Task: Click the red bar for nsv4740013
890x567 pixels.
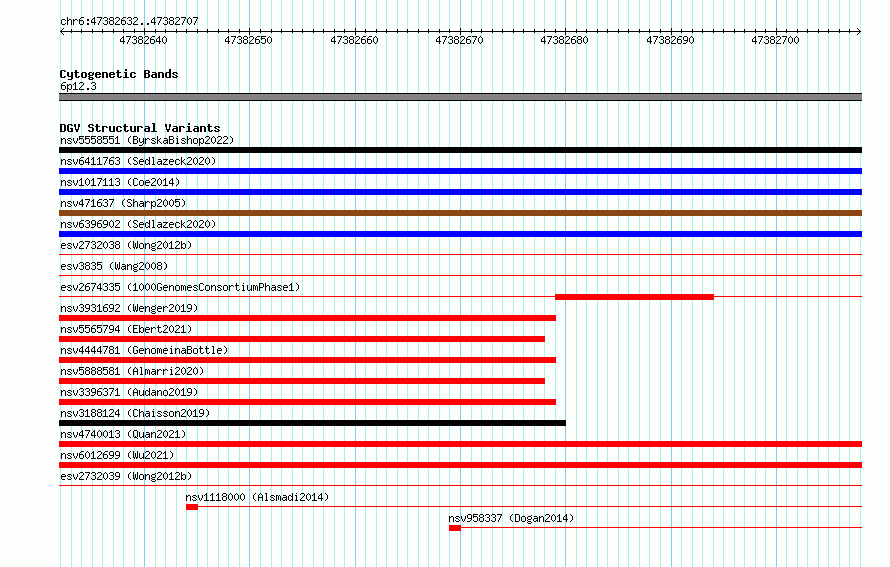Action: [460, 444]
